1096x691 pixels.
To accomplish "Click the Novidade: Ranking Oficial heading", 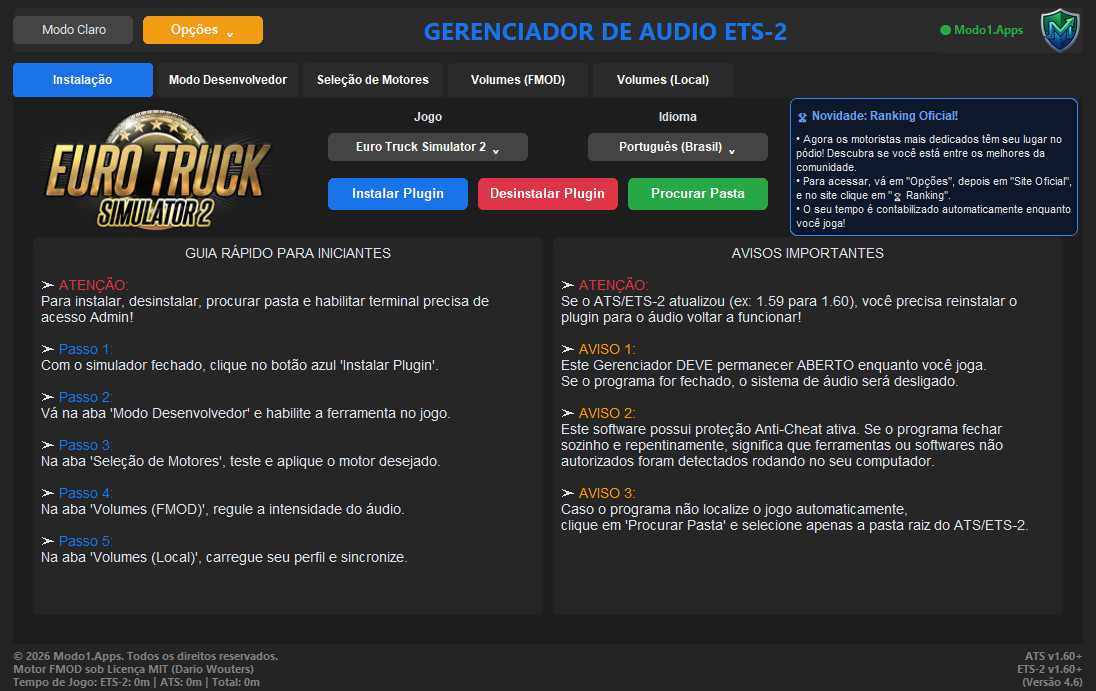I will (884, 116).
